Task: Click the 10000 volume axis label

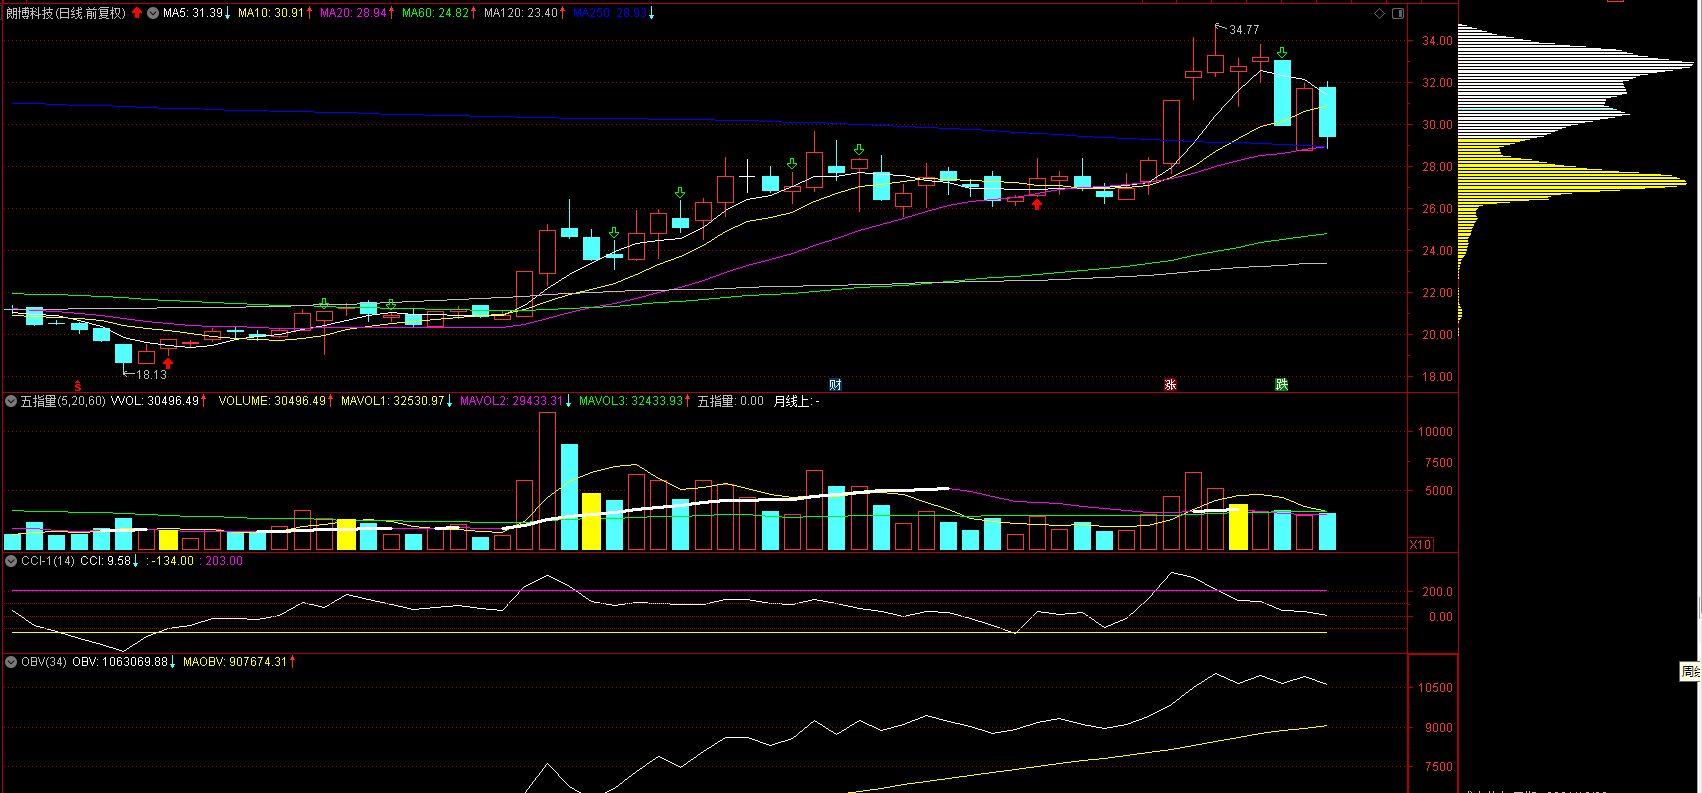Action: [x=1435, y=432]
